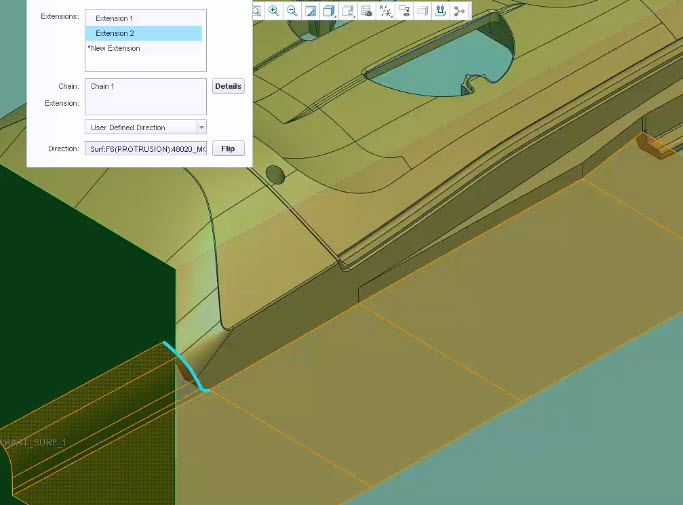The height and width of the screenshot is (505, 683).
Task: Select Chain 1 in the chain collector
Action: pyautogui.click(x=103, y=87)
